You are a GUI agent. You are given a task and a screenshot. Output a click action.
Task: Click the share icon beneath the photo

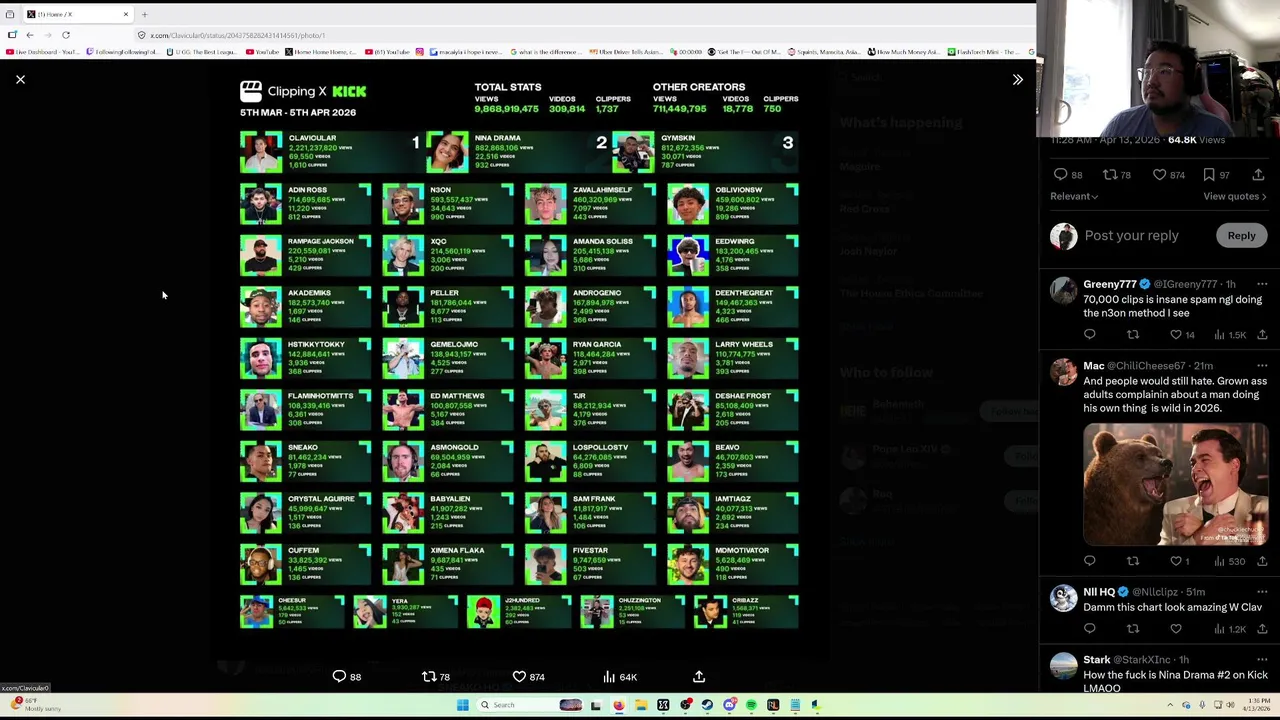click(699, 677)
